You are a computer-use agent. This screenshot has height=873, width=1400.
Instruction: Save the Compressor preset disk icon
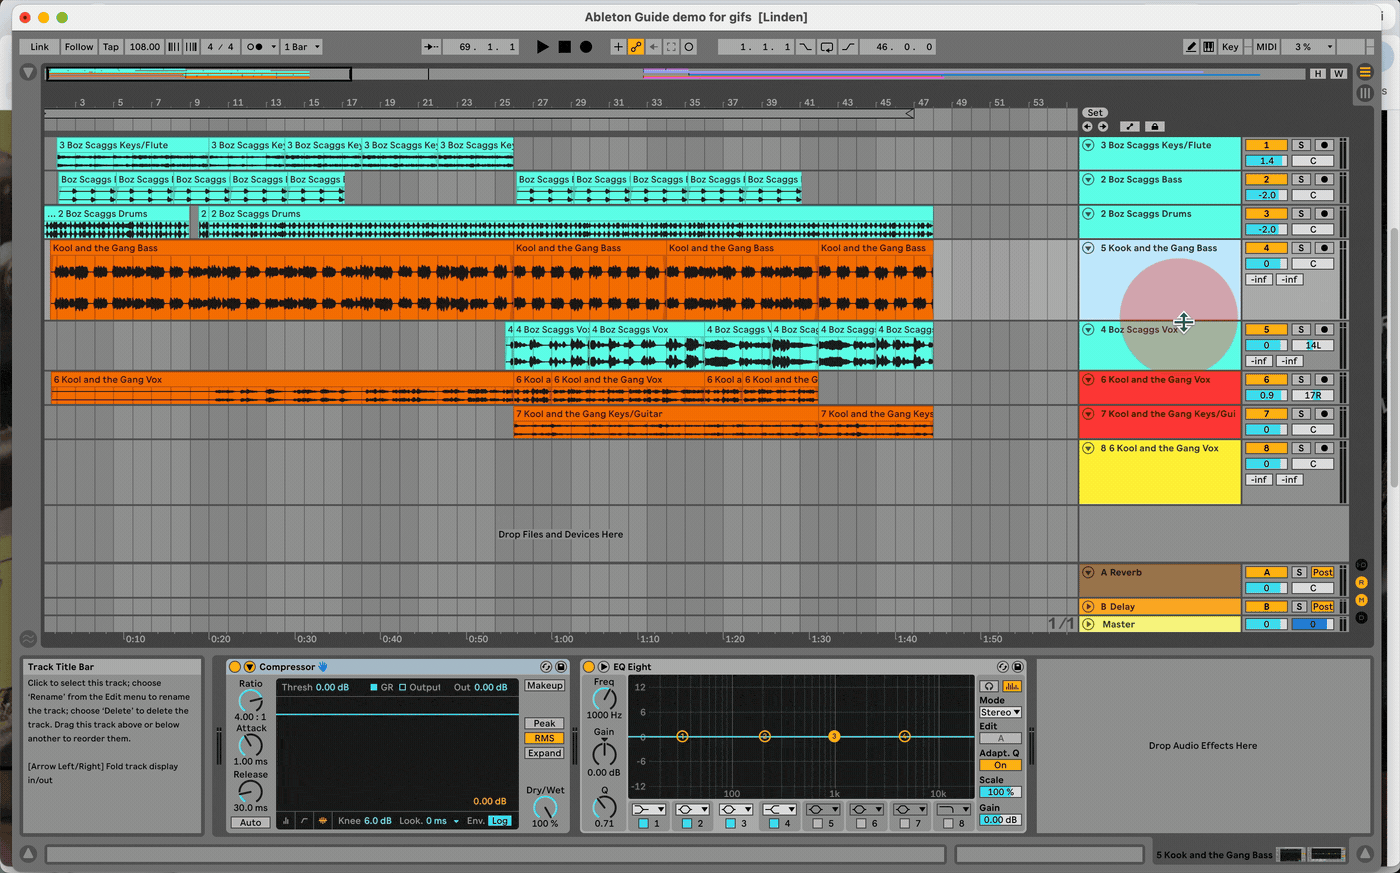(561, 667)
